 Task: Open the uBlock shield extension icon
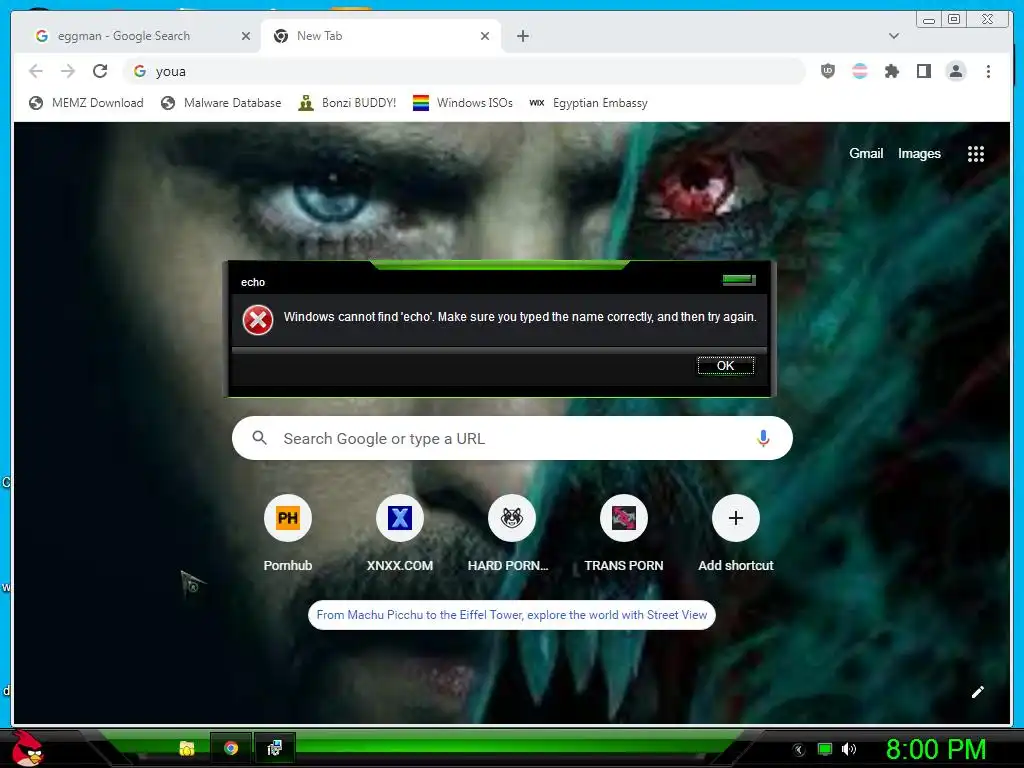[x=827, y=71]
